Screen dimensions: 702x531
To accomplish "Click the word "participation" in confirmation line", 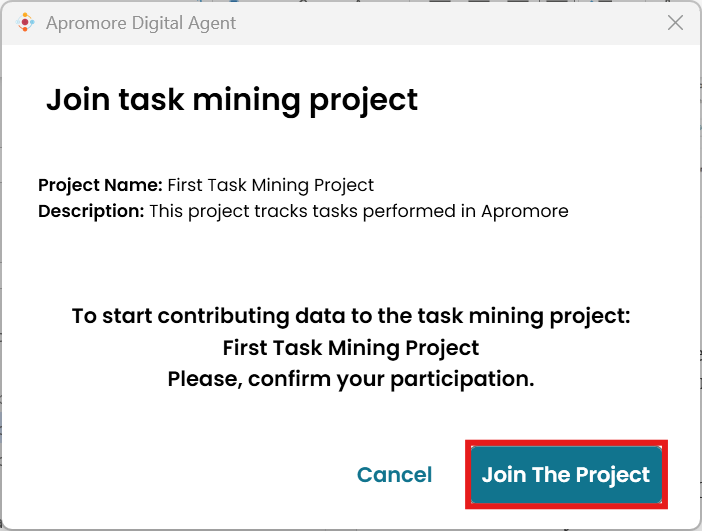I will [468, 380].
